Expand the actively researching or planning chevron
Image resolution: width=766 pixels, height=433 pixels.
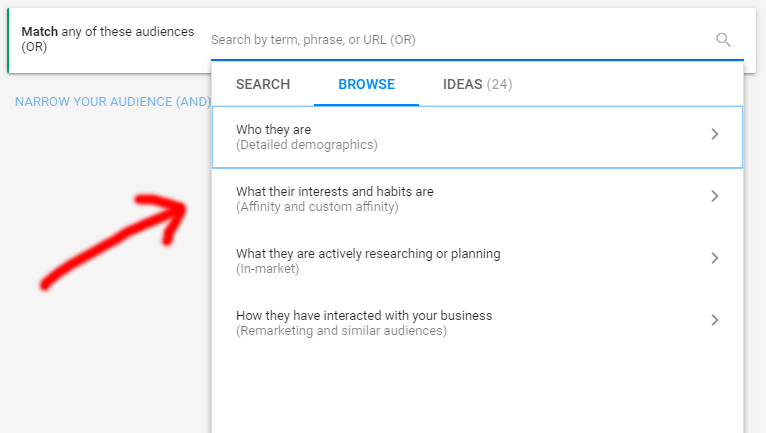click(x=714, y=258)
